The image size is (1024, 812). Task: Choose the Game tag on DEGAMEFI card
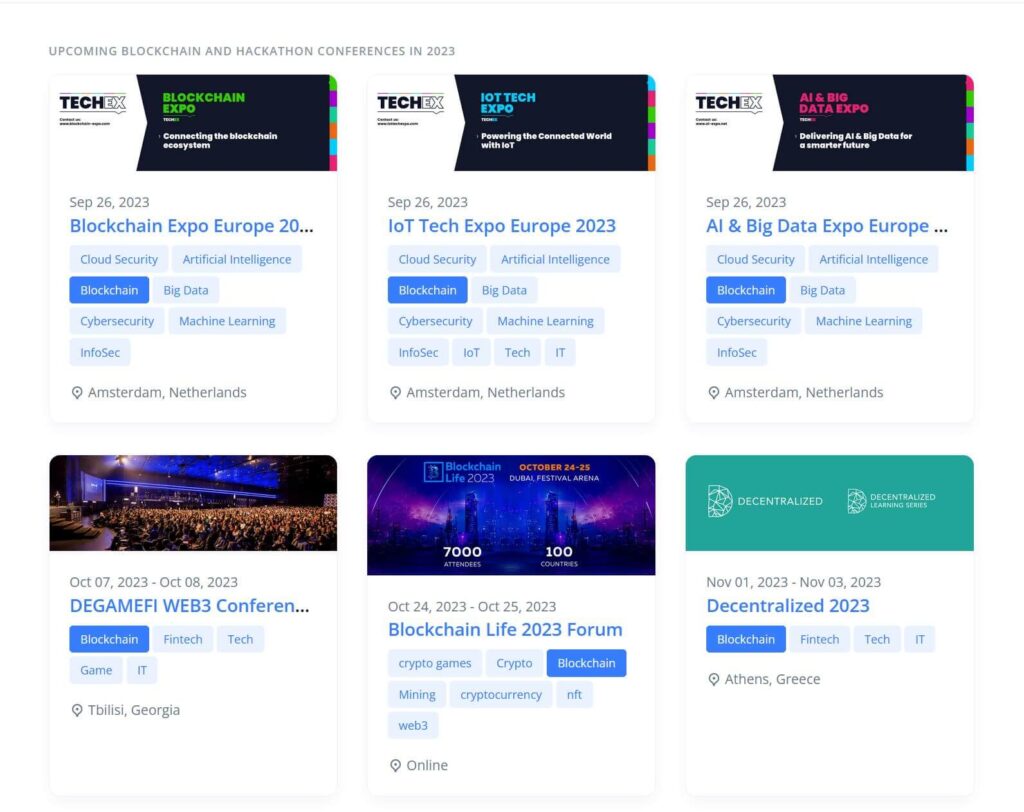[x=96, y=670]
